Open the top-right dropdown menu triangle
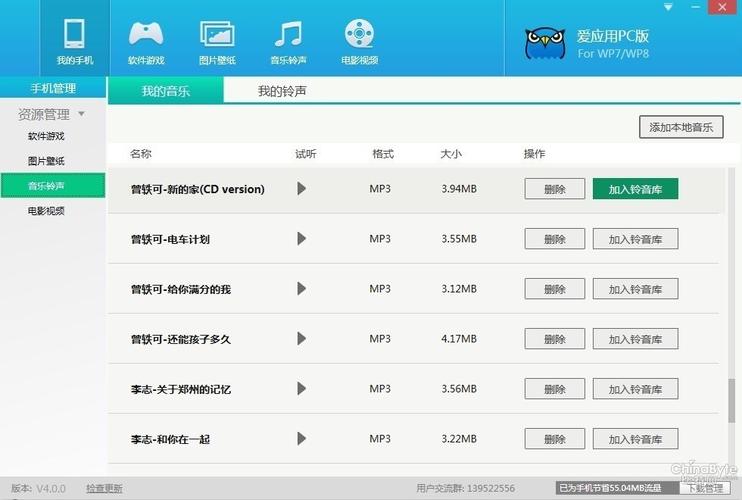Screen dimensions: 742x500 tap(668, 7)
